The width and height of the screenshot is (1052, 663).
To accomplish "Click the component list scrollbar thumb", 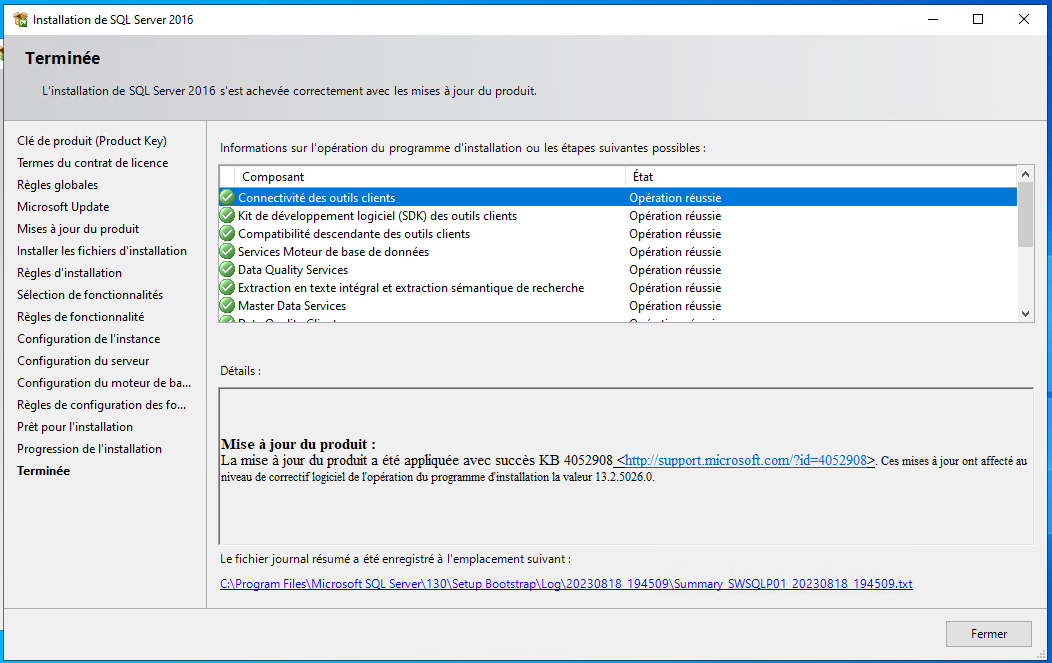I will click(x=1025, y=214).
